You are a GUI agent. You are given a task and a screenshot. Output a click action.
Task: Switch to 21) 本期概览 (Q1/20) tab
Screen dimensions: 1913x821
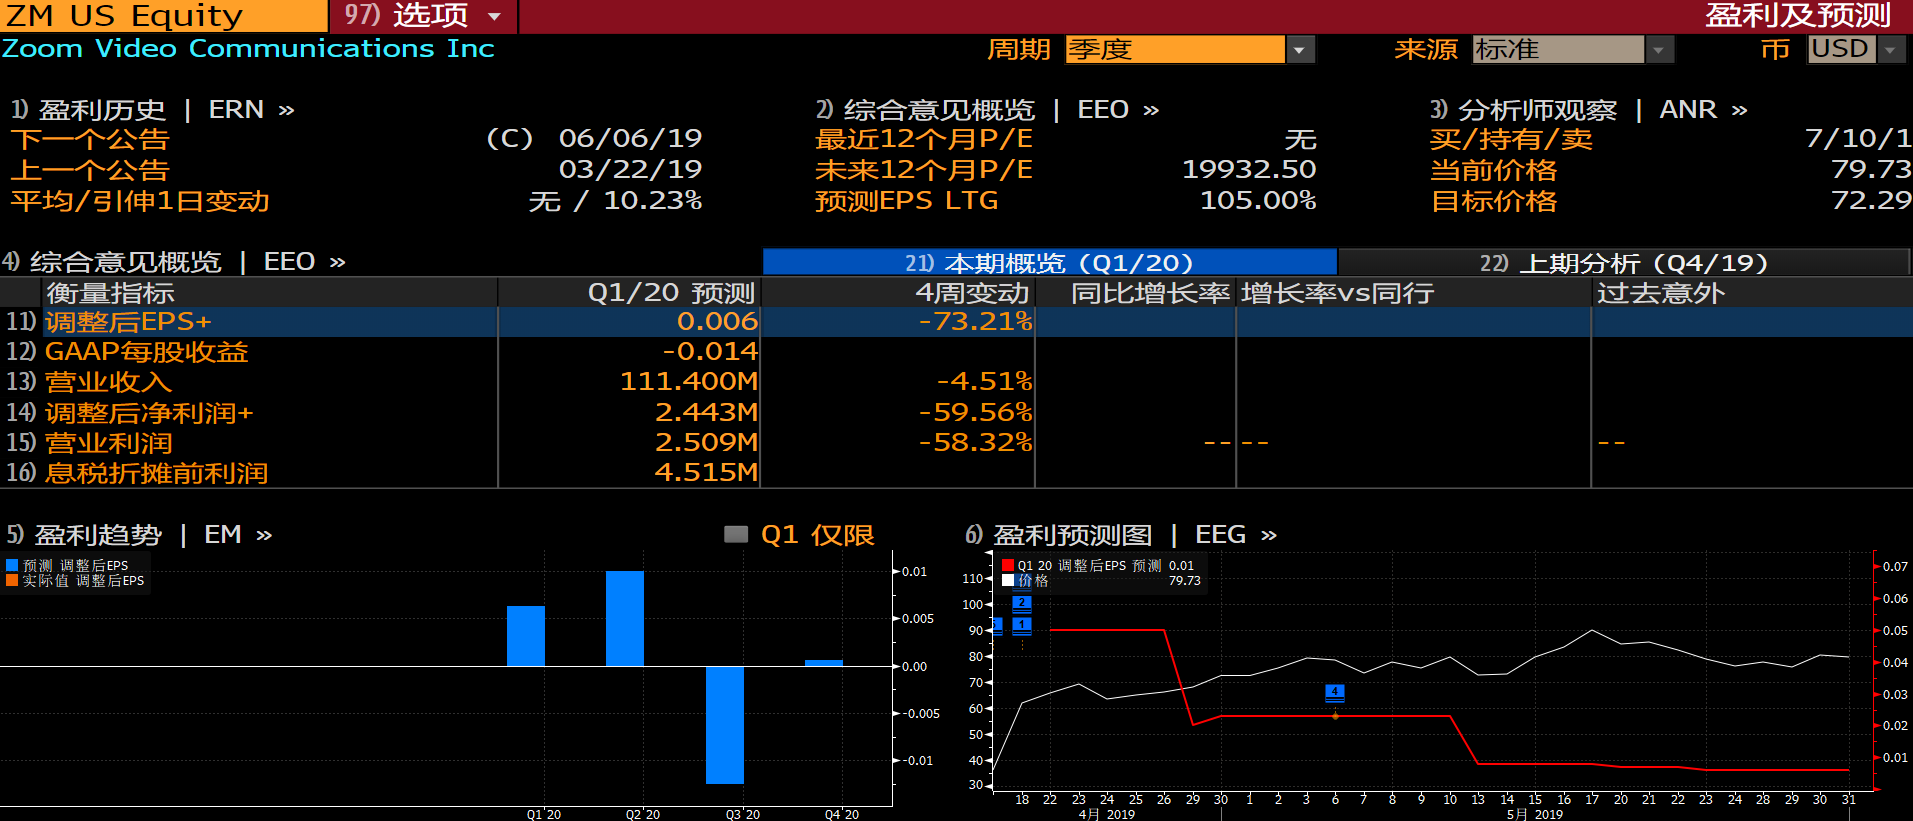(1049, 262)
